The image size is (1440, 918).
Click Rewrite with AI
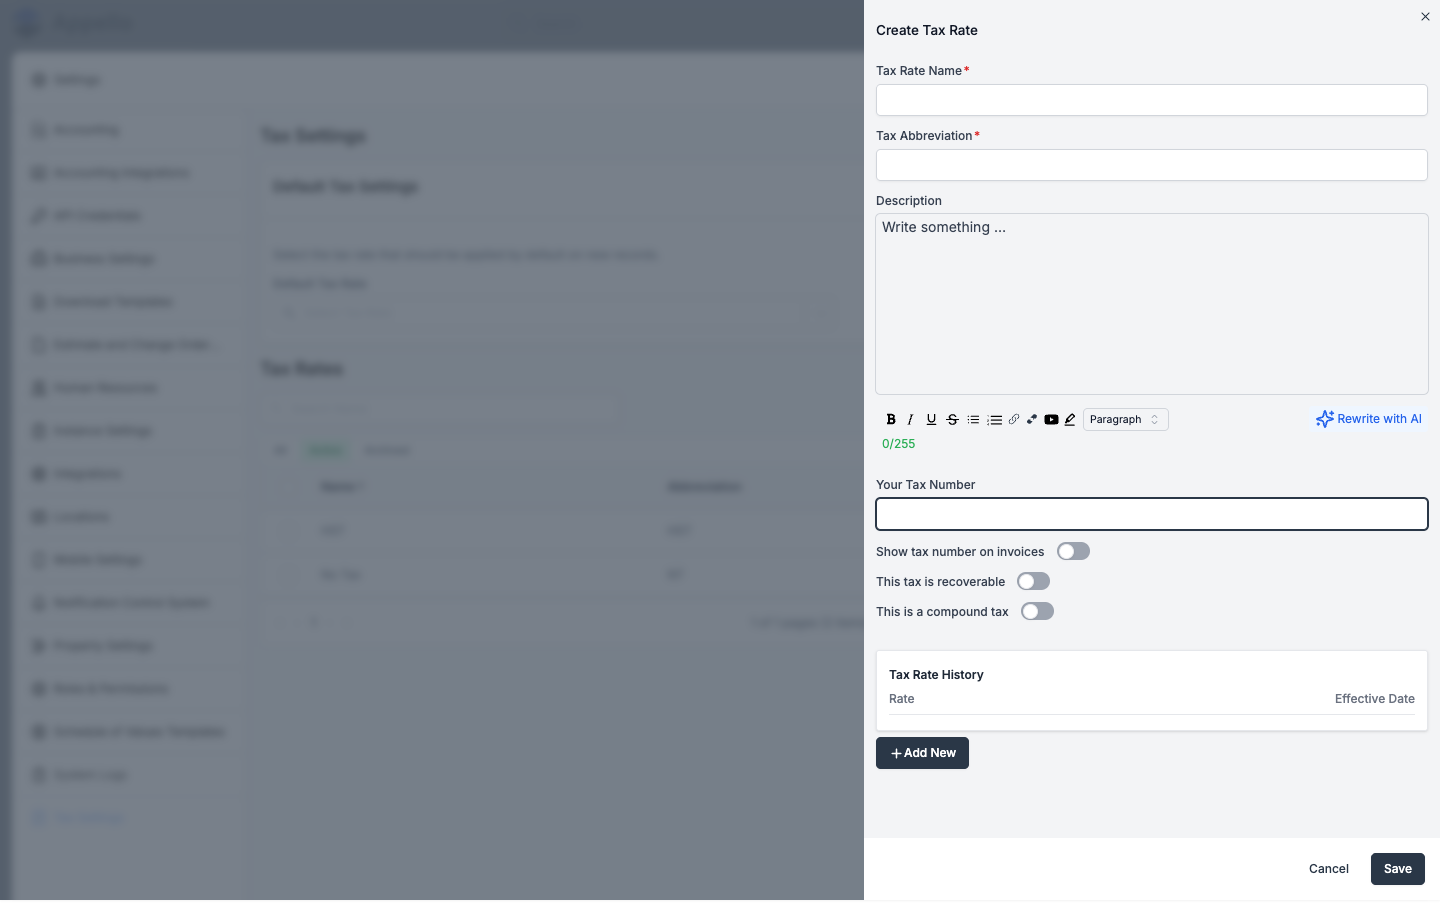(1368, 420)
